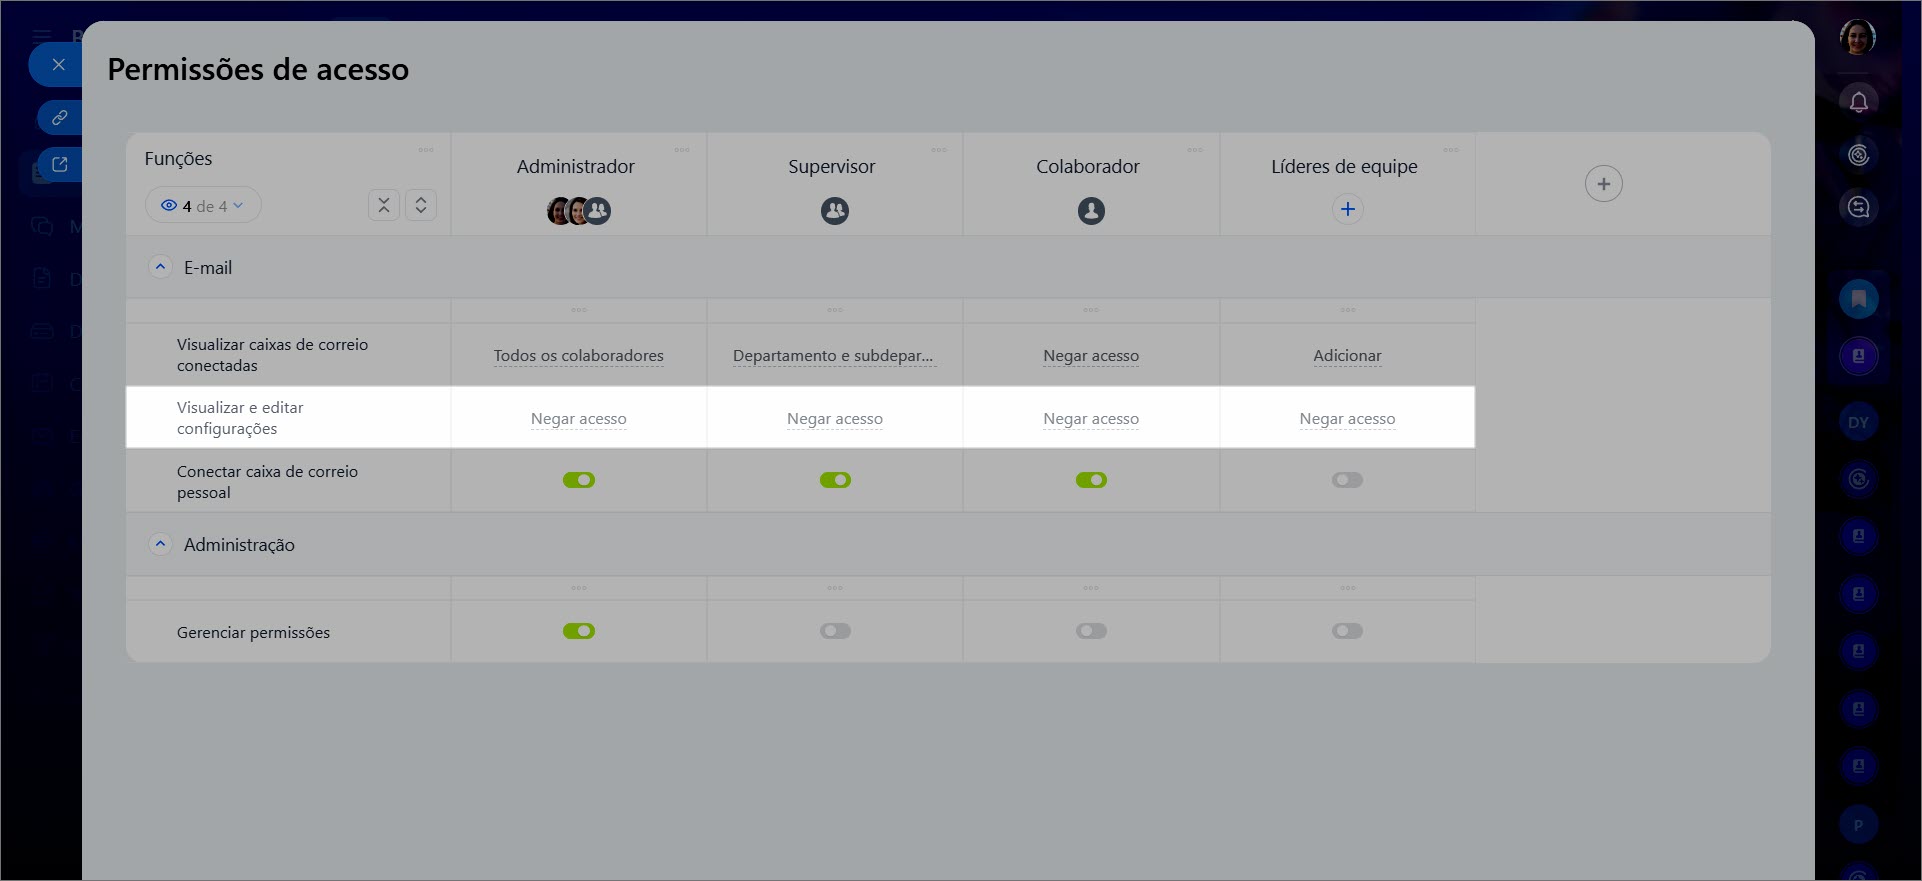Collapse all function sections icon
Viewport: 1922px width, 881px height.
[x=384, y=205]
